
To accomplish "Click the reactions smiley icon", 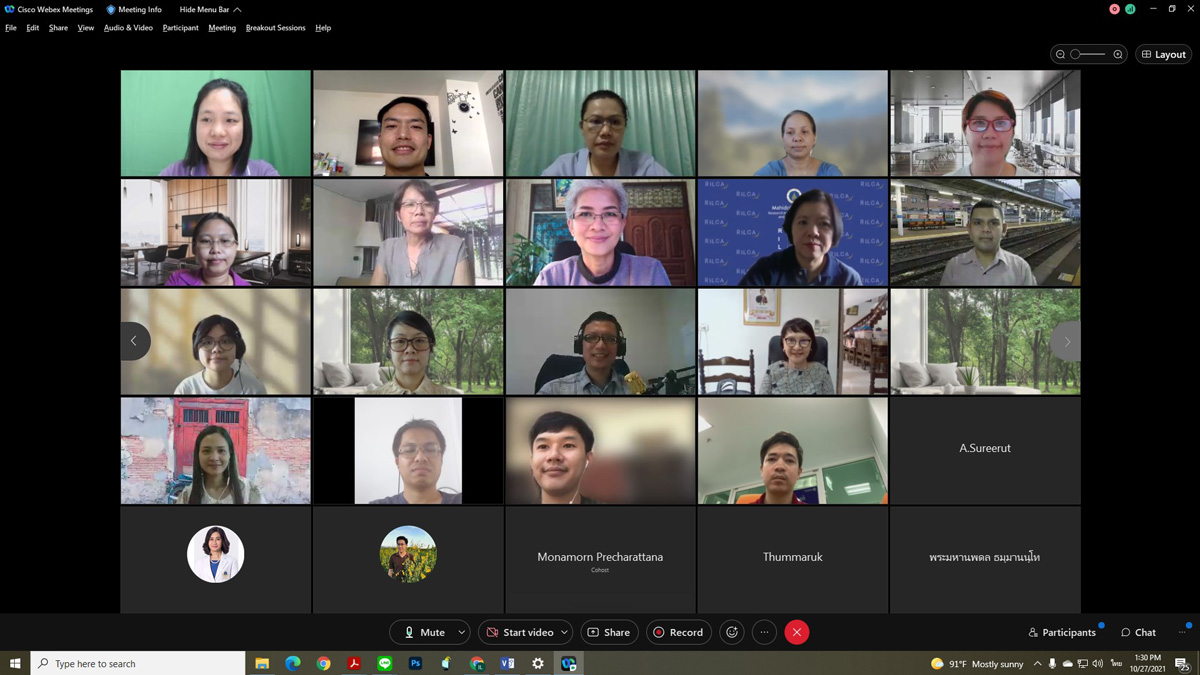I will [732, 632].
